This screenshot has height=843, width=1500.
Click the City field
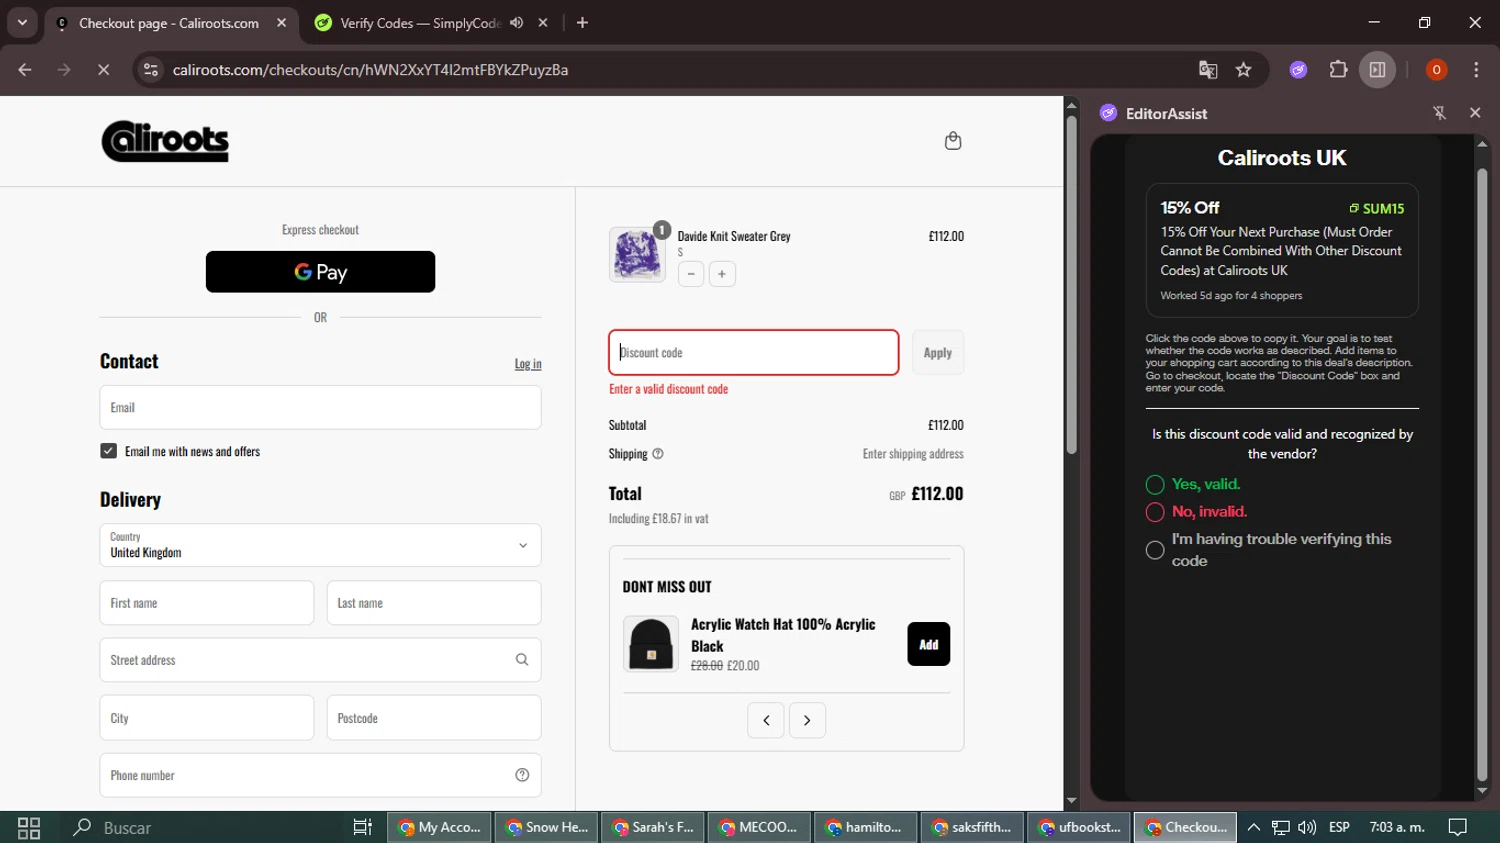pyautogui.click(x=207, y=718)
